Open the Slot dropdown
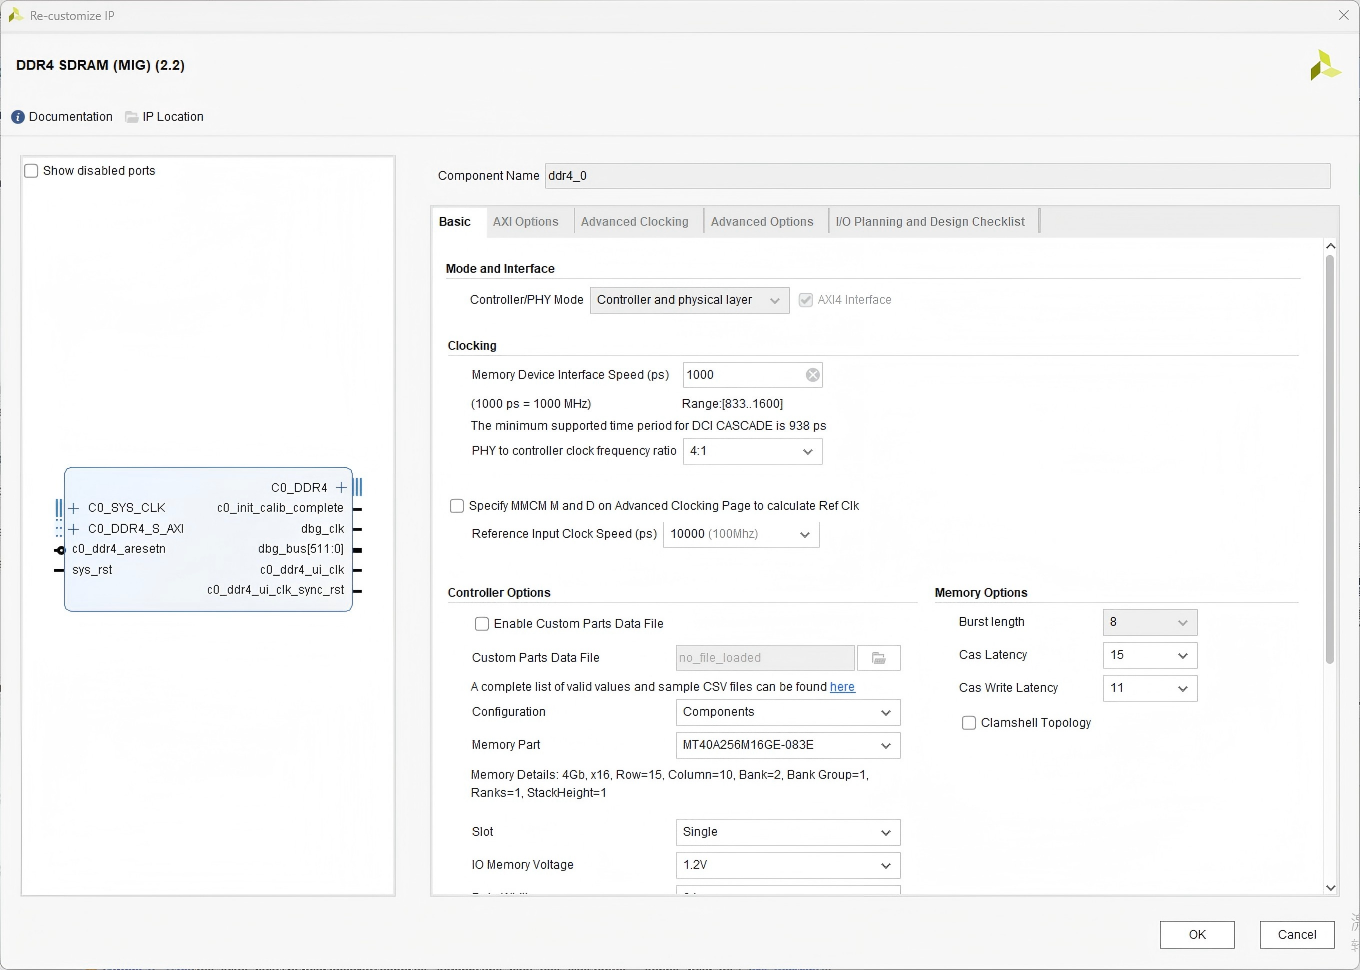The width and height of the screenshot is (1360, 970). pos(788,832)
